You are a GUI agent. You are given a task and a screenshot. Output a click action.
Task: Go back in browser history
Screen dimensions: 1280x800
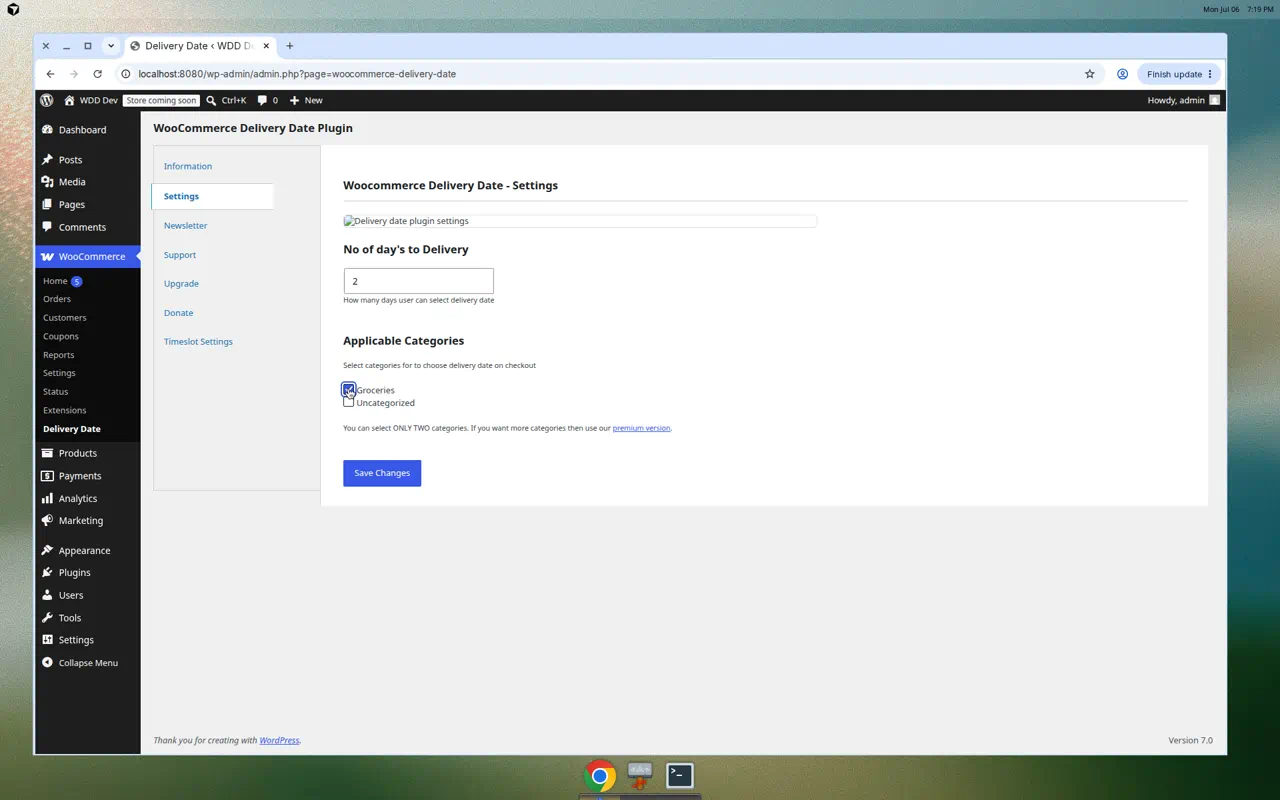[x=50, y=74]
